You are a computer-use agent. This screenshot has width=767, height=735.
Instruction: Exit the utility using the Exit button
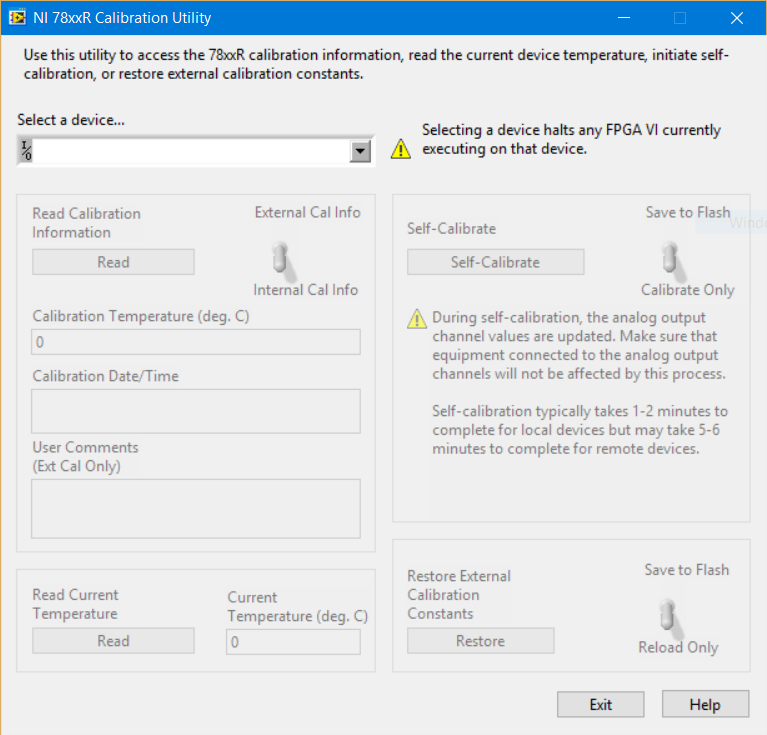pyautogui.click(x=600, y=704)
